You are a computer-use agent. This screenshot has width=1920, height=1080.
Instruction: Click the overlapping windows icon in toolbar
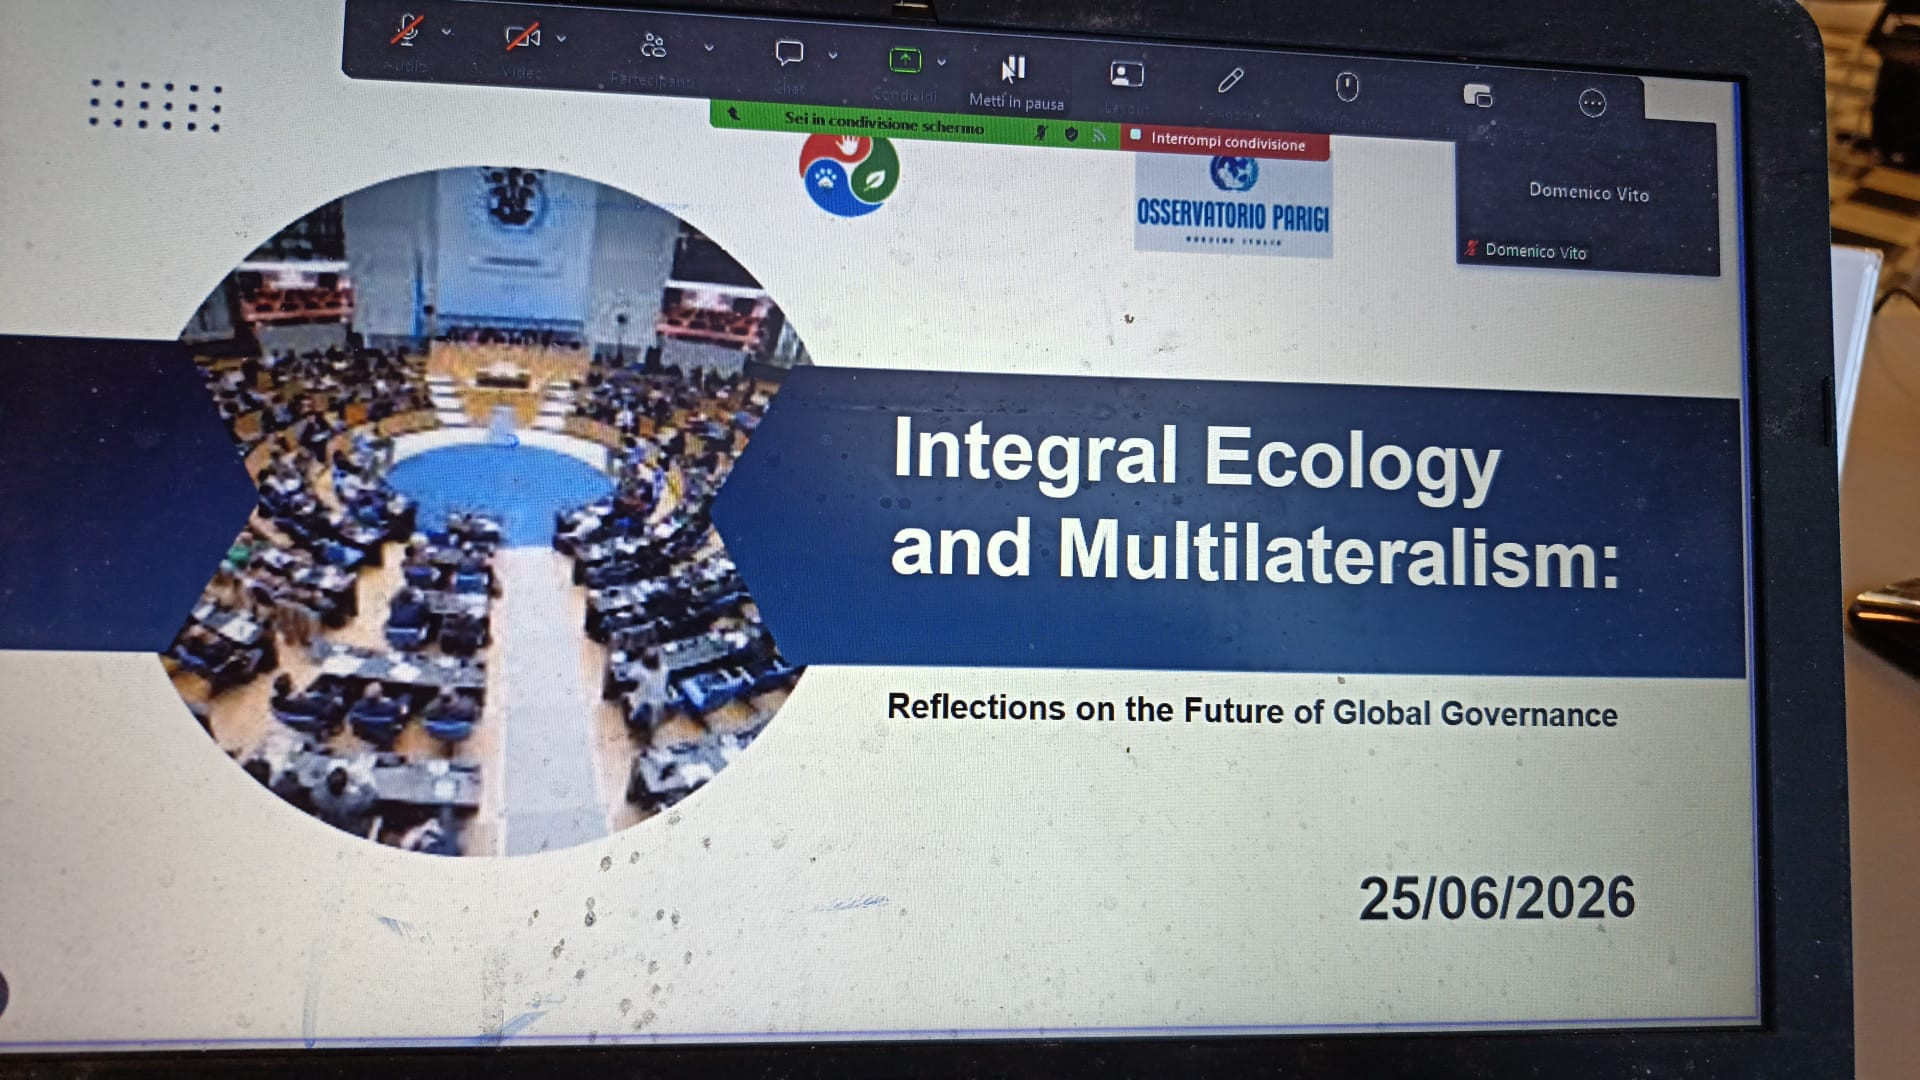1478,96
